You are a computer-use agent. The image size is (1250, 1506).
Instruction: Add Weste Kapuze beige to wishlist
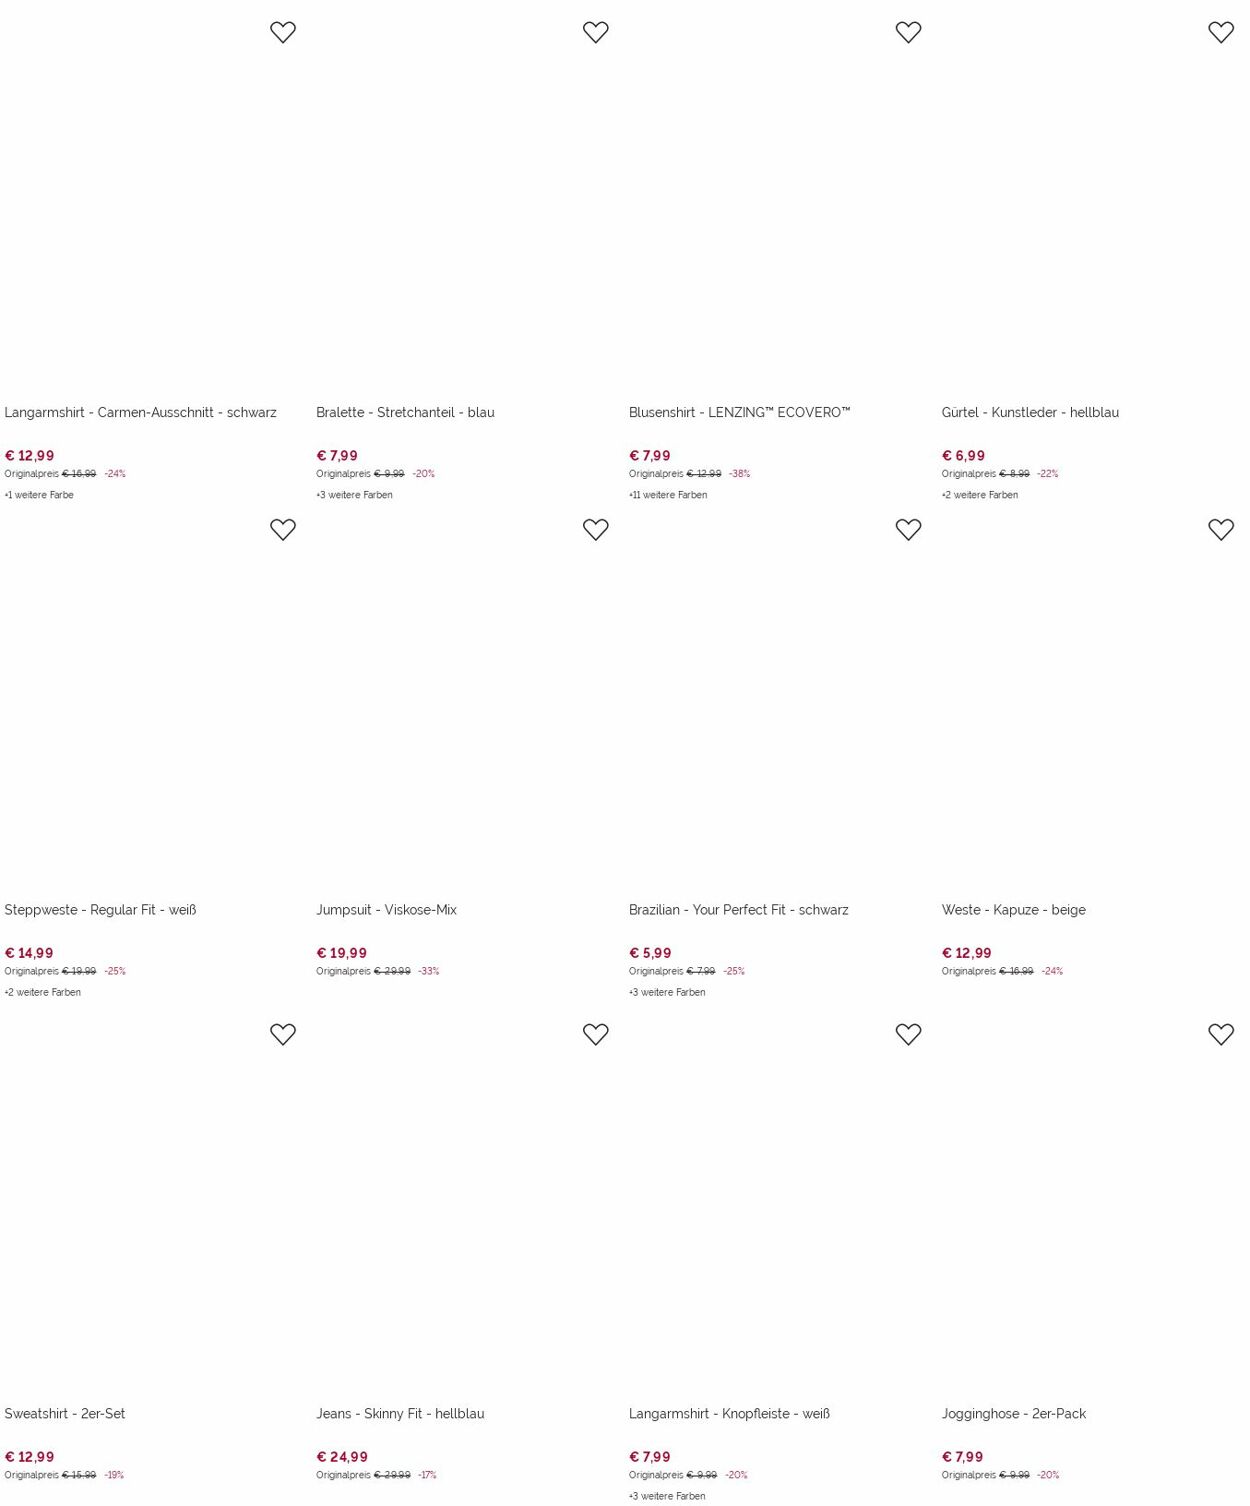pyautogui.click(x=1221, y=529)
